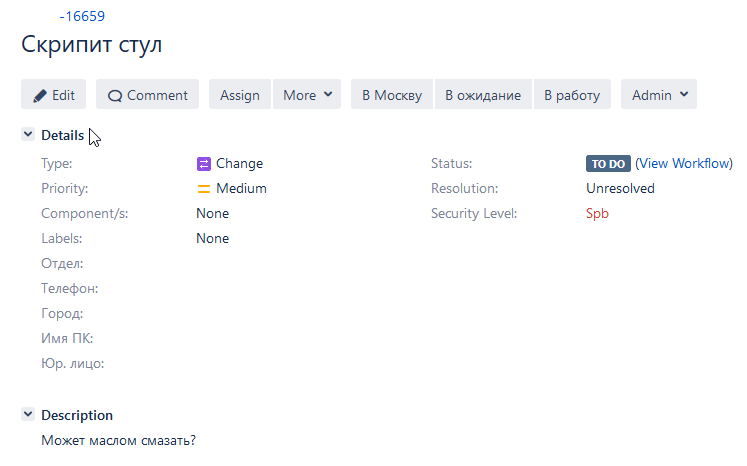
Task: Click the speech bubble icon on Comment
Action: (115, 96)
